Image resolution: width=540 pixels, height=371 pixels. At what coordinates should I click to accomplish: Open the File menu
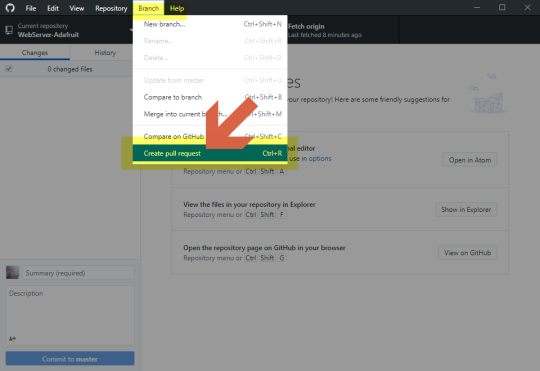pos(31,8)
